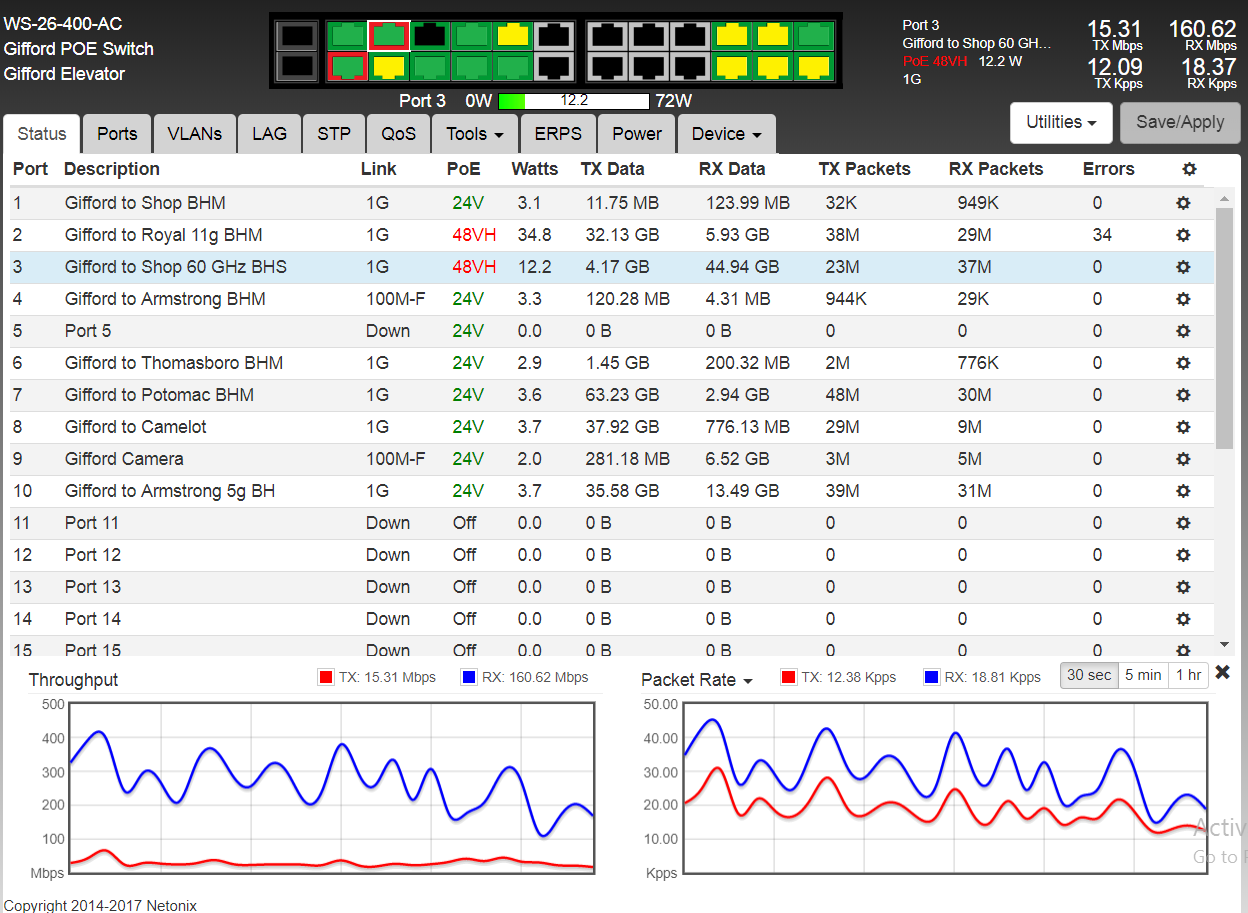Screen dimensions: 1248x913
Task: Click the gear icon for port 1 row
Action: tap(1183, 203)
